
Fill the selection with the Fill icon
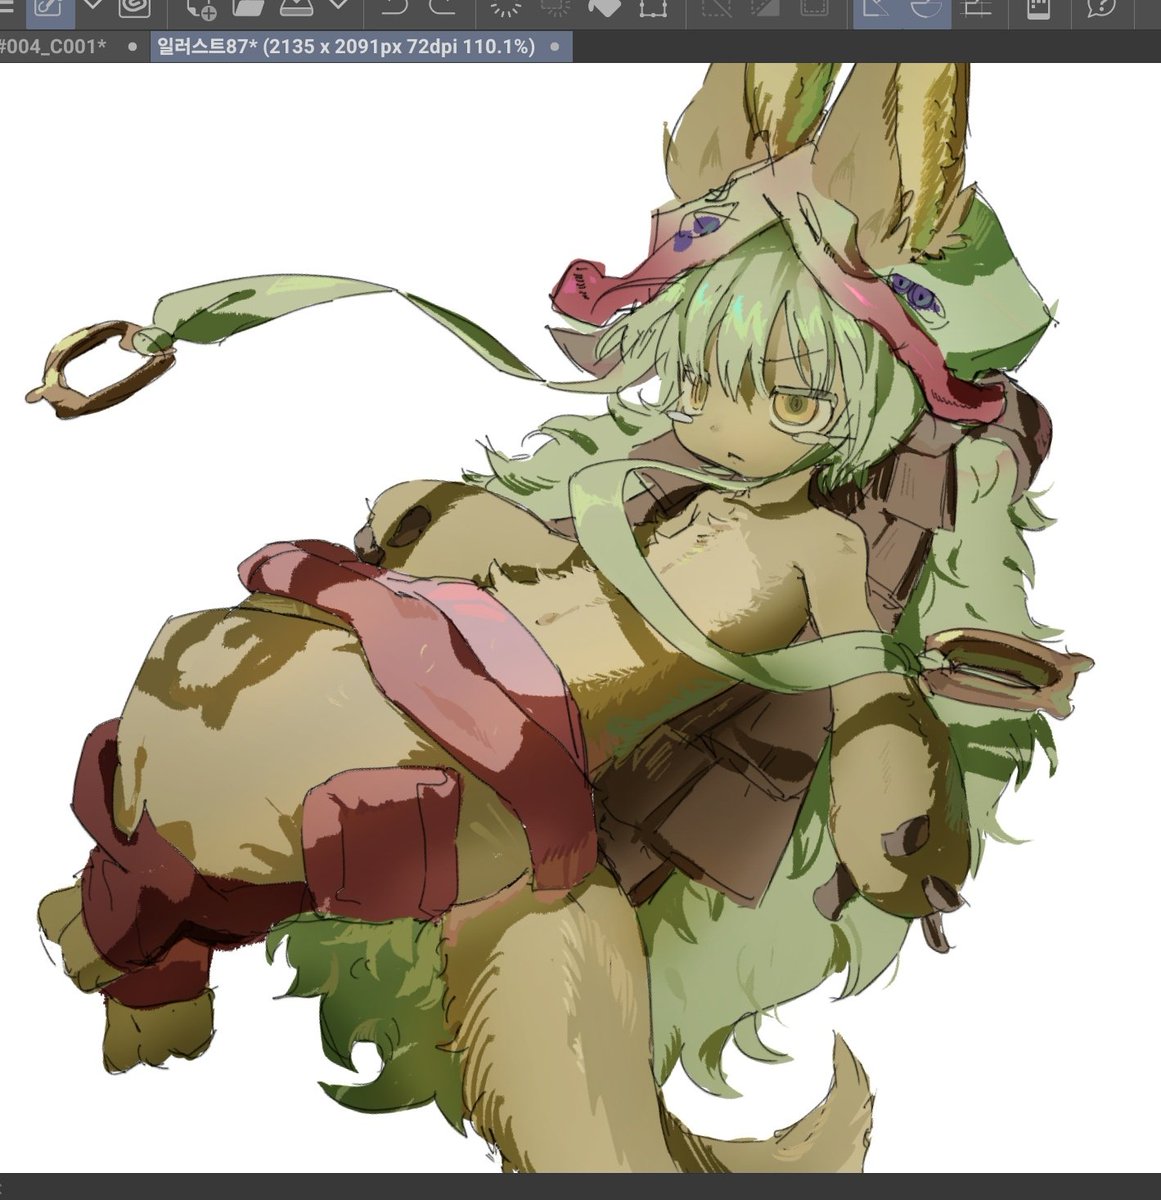(x=604, y=8)
